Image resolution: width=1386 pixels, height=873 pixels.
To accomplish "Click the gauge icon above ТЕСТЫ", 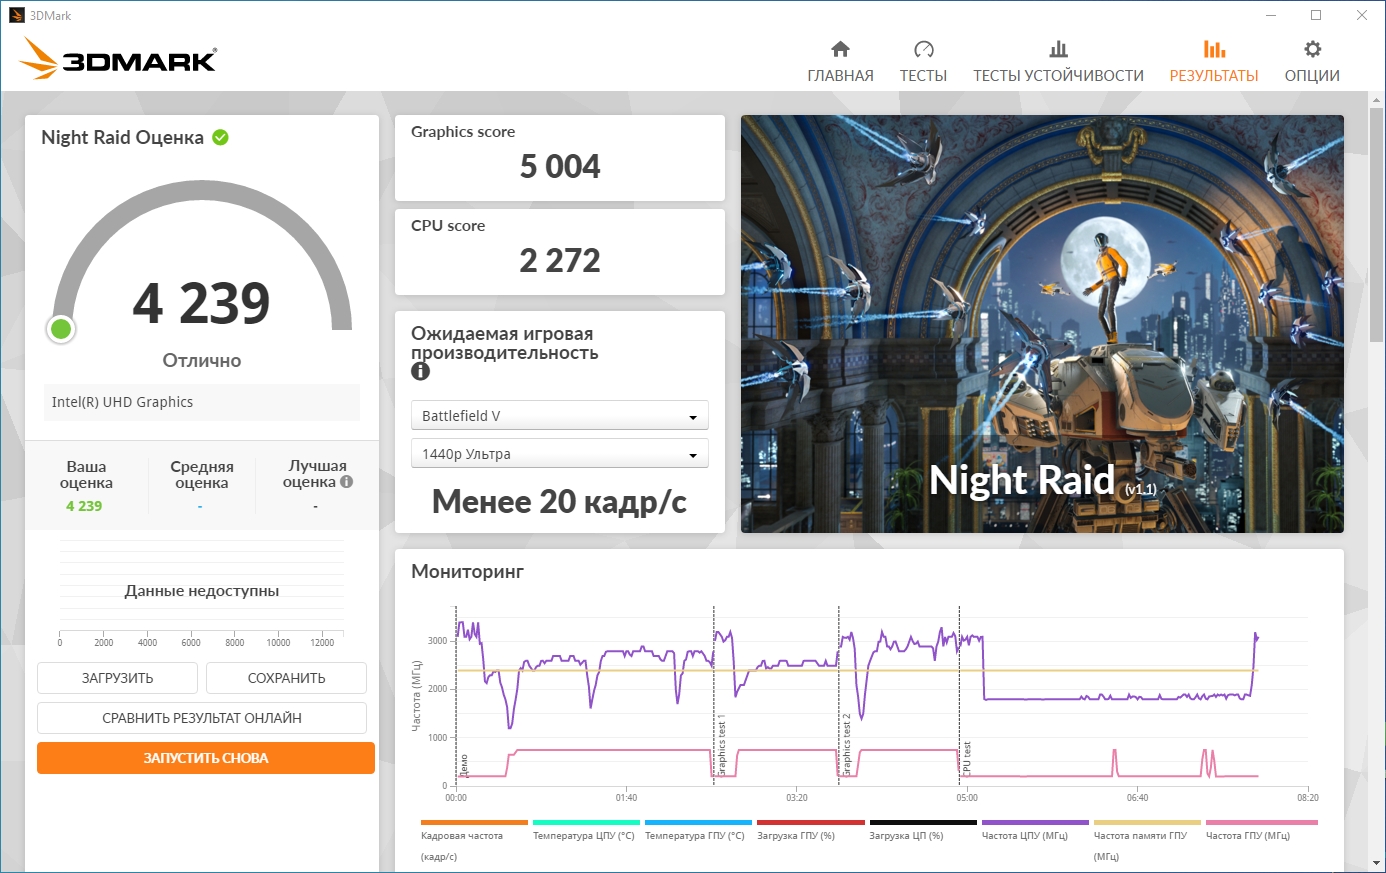I will [x=923, y=49].
